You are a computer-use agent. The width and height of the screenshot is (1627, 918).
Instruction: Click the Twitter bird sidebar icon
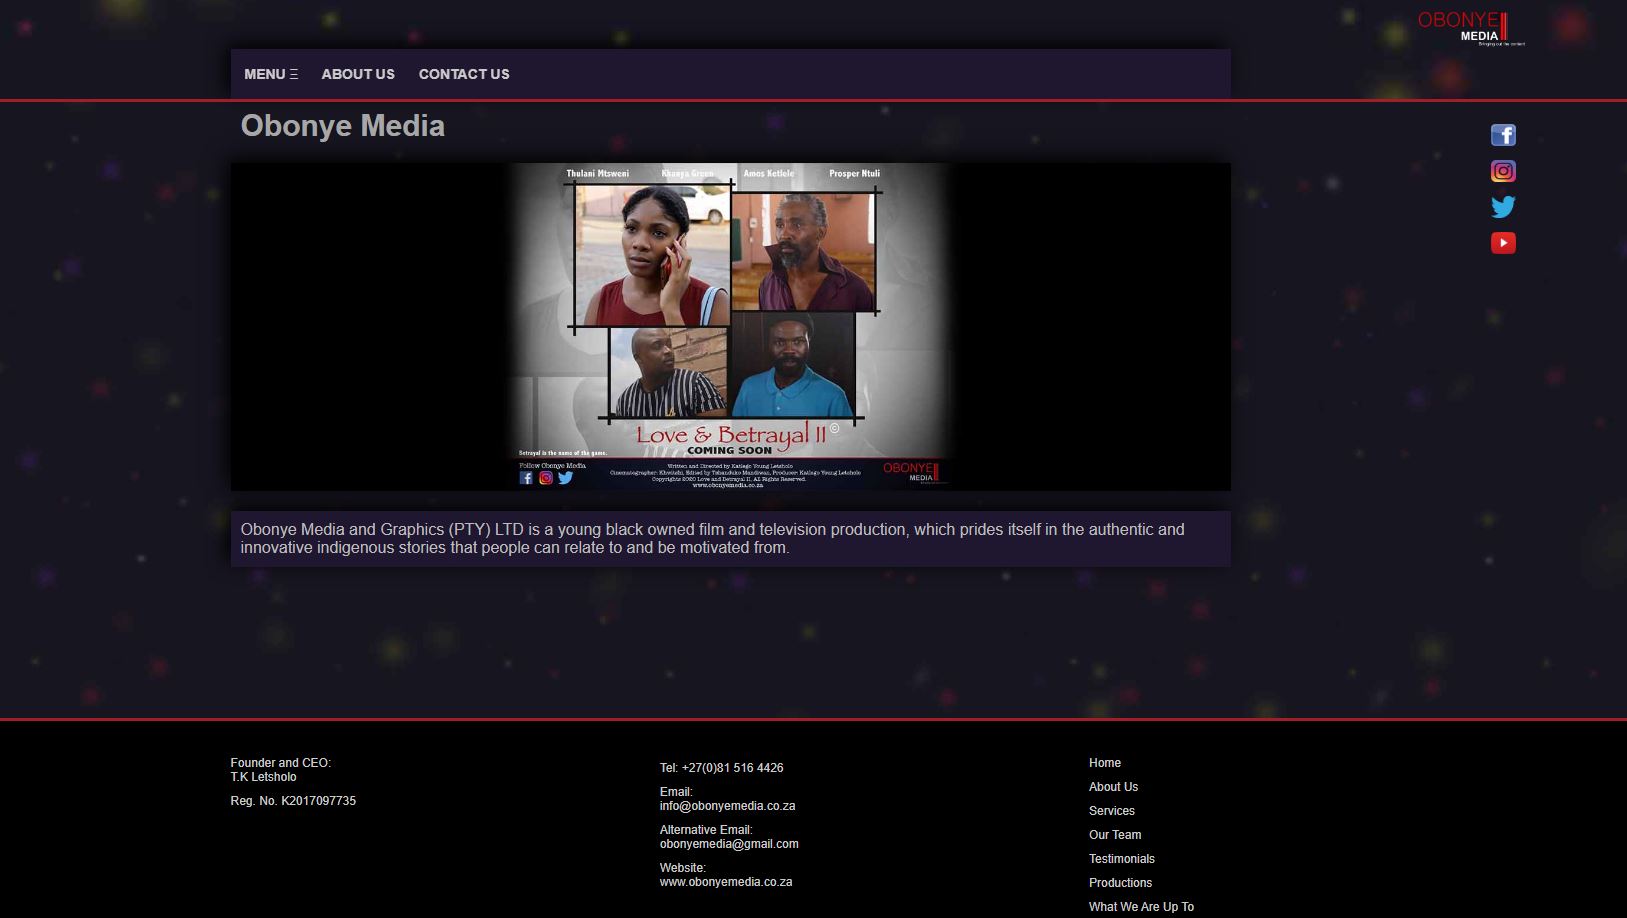1503,207
